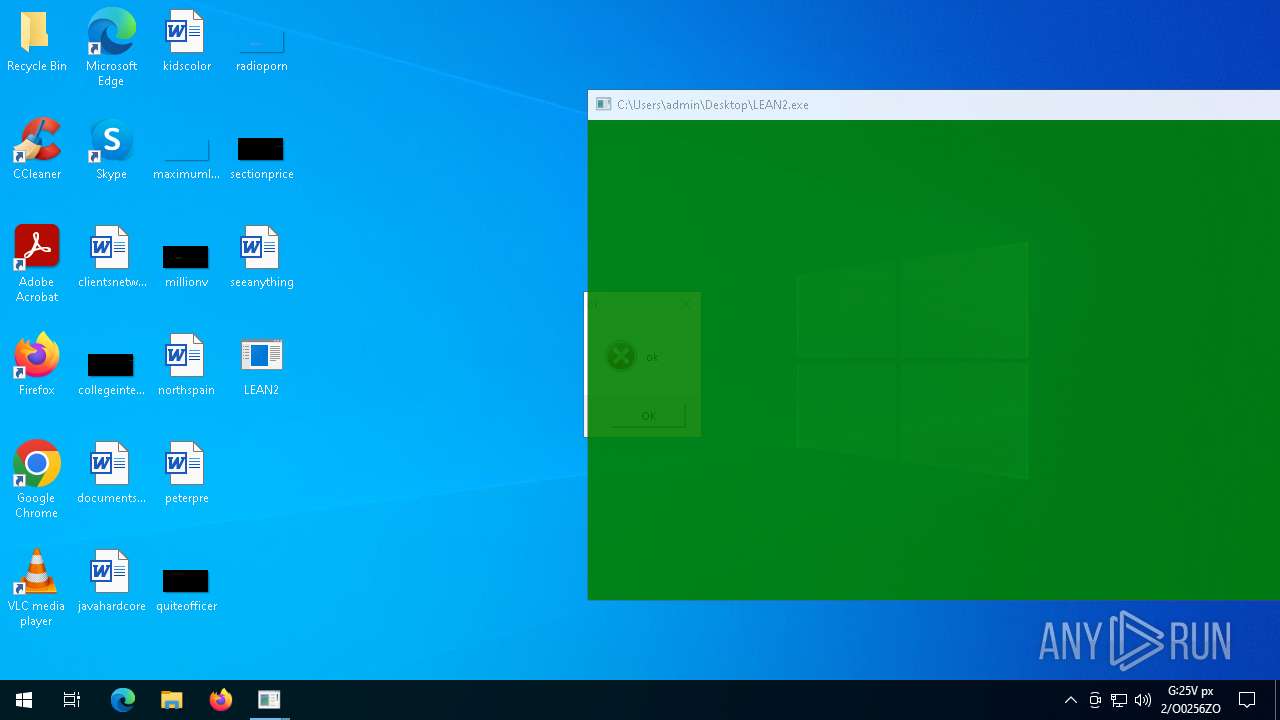The height and width of the screenshot is (720, 1280).
Task: Open File Explorer from the taskbar
Action: (x=172, y=700)
